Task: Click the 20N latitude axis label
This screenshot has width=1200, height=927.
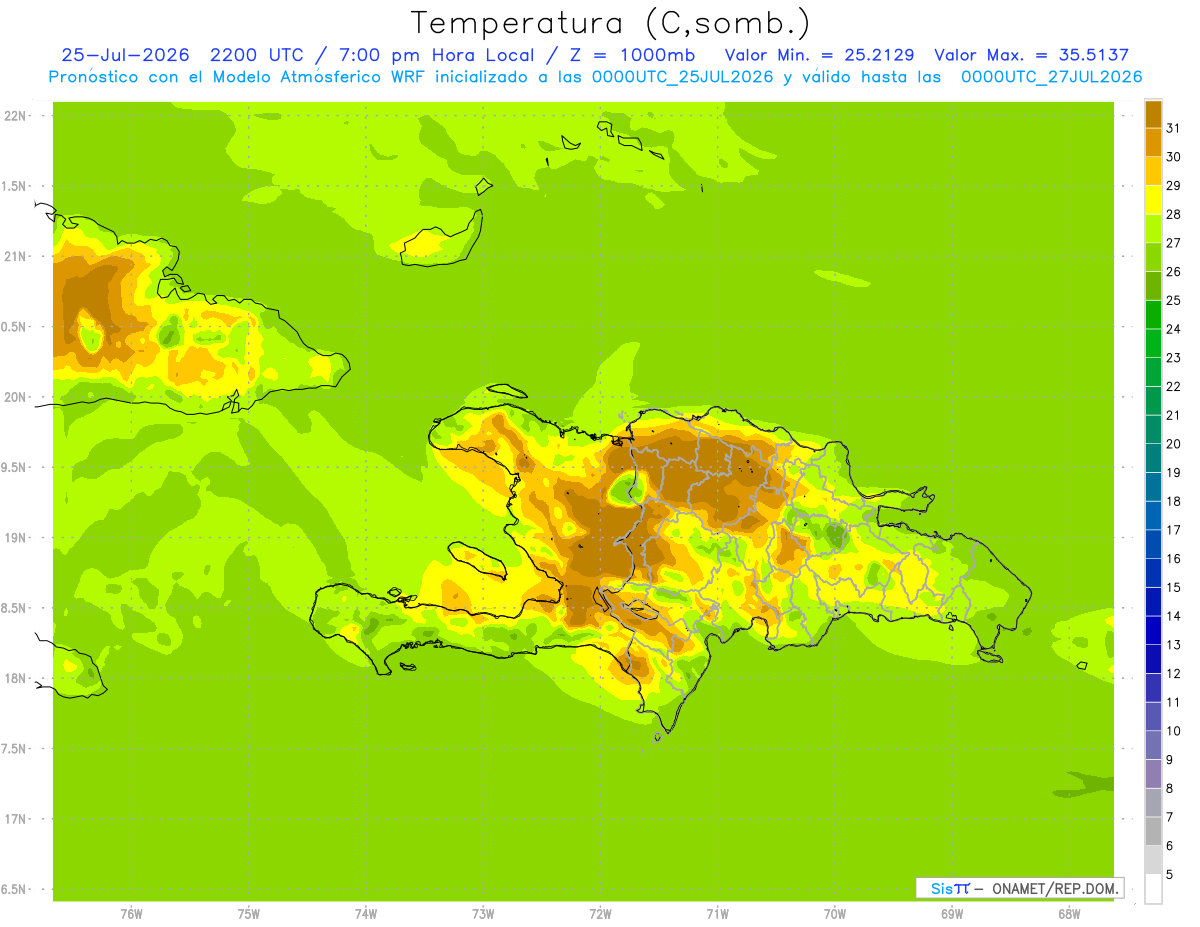Action: [16, 397]
